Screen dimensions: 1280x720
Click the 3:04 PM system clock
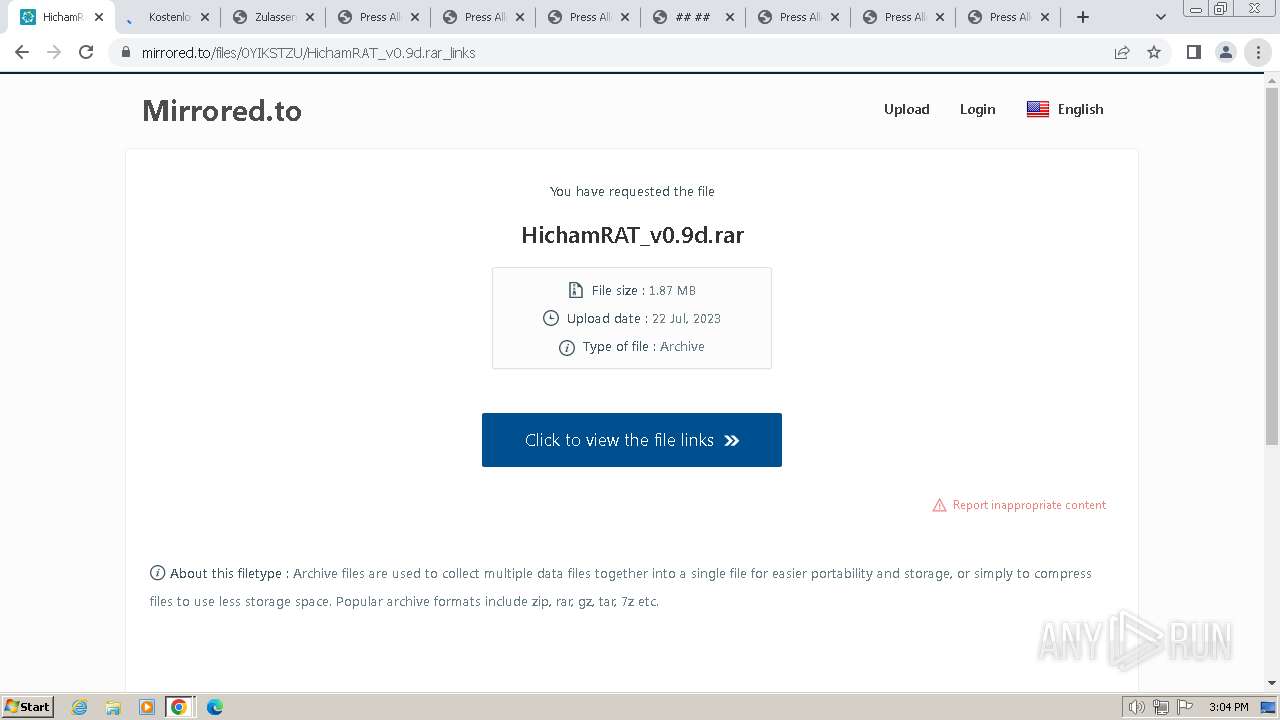coord(1228,707)
